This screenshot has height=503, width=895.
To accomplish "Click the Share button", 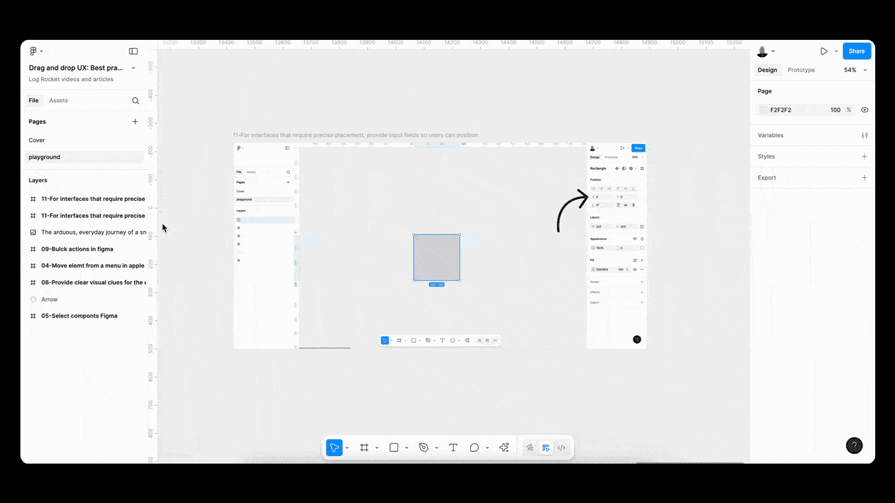I will (856, 51).
